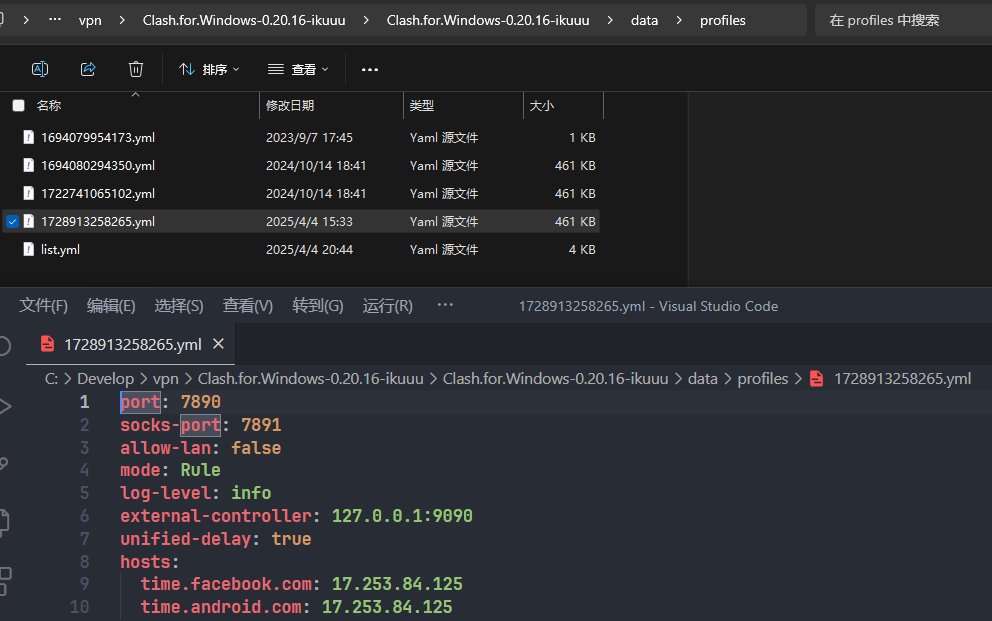Show hidden path segments via address bar ellipsis
This screenshot has width=992, height=621.
[x=55, y=20]
